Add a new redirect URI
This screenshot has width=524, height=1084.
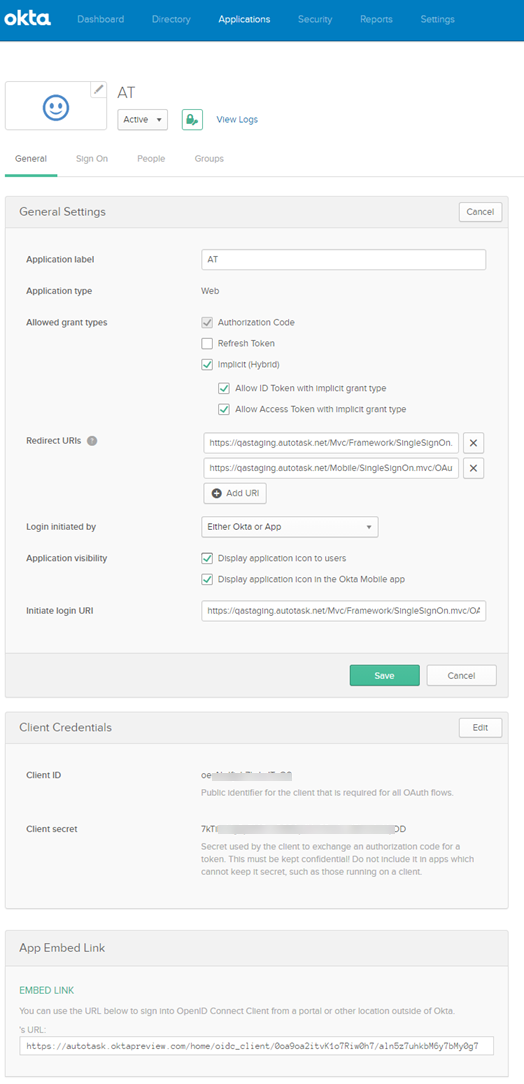pos(235,494)
